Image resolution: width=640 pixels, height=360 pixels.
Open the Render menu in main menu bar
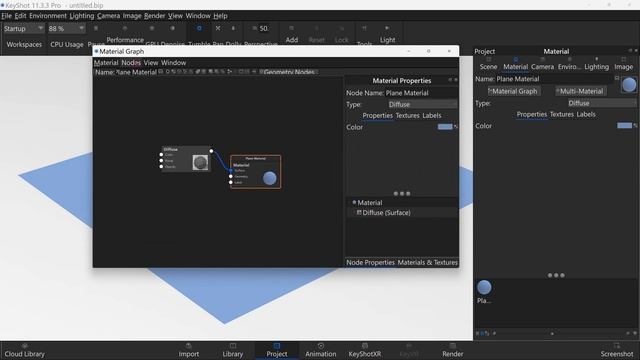click(154, 16)
